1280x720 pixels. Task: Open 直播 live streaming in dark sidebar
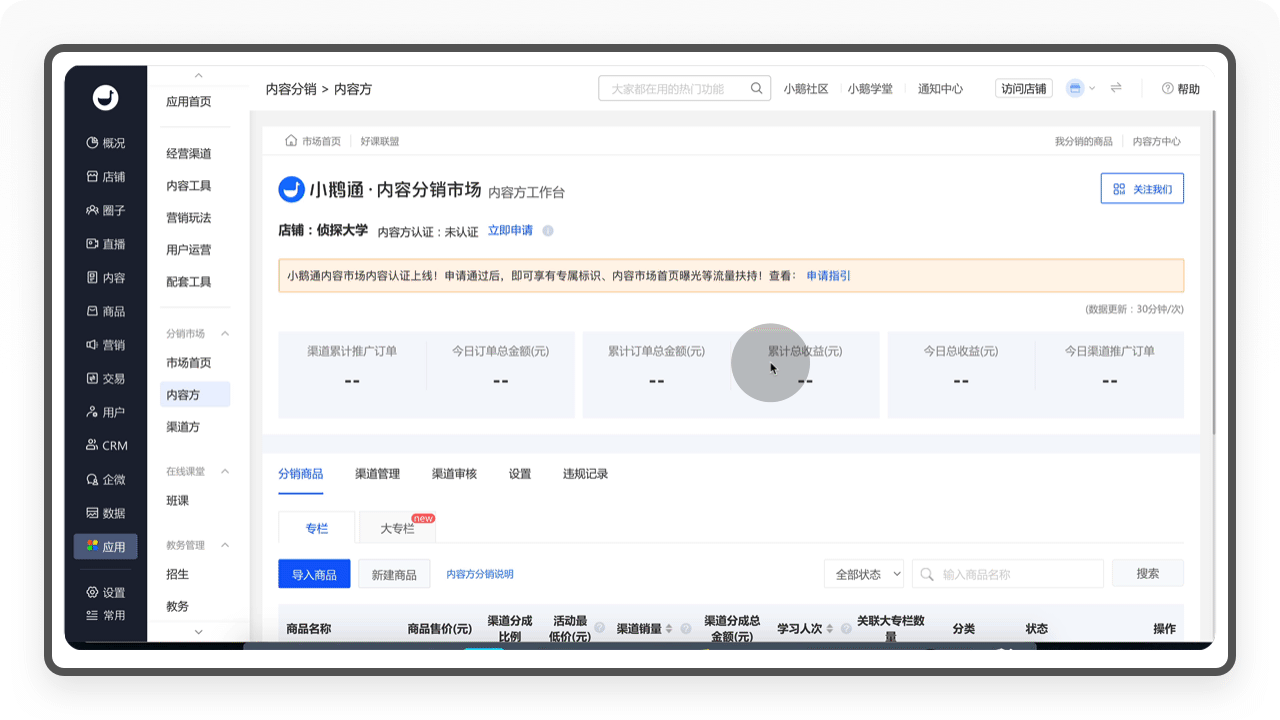coord(105,244)
